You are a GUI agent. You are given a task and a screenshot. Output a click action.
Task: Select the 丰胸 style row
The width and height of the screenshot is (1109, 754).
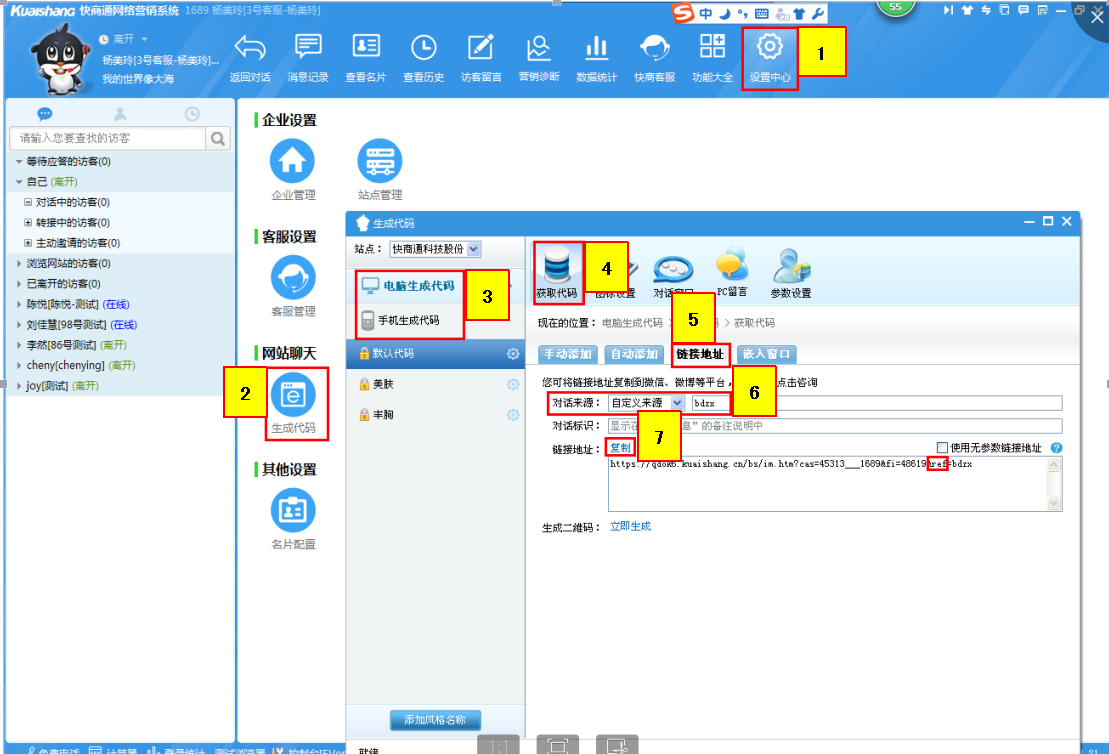(x=435, y=414)
